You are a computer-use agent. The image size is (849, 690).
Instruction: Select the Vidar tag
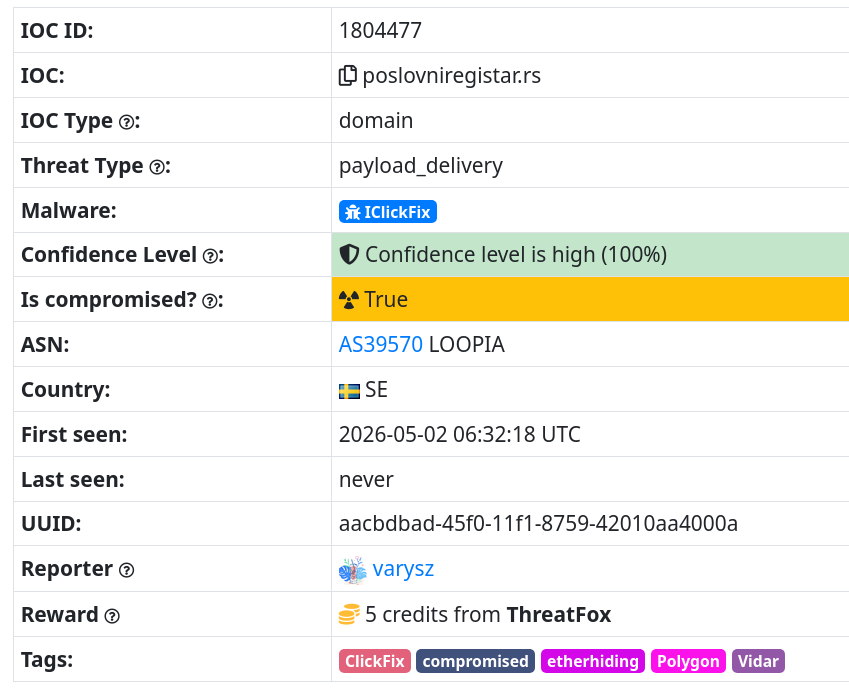coord(758,661)
